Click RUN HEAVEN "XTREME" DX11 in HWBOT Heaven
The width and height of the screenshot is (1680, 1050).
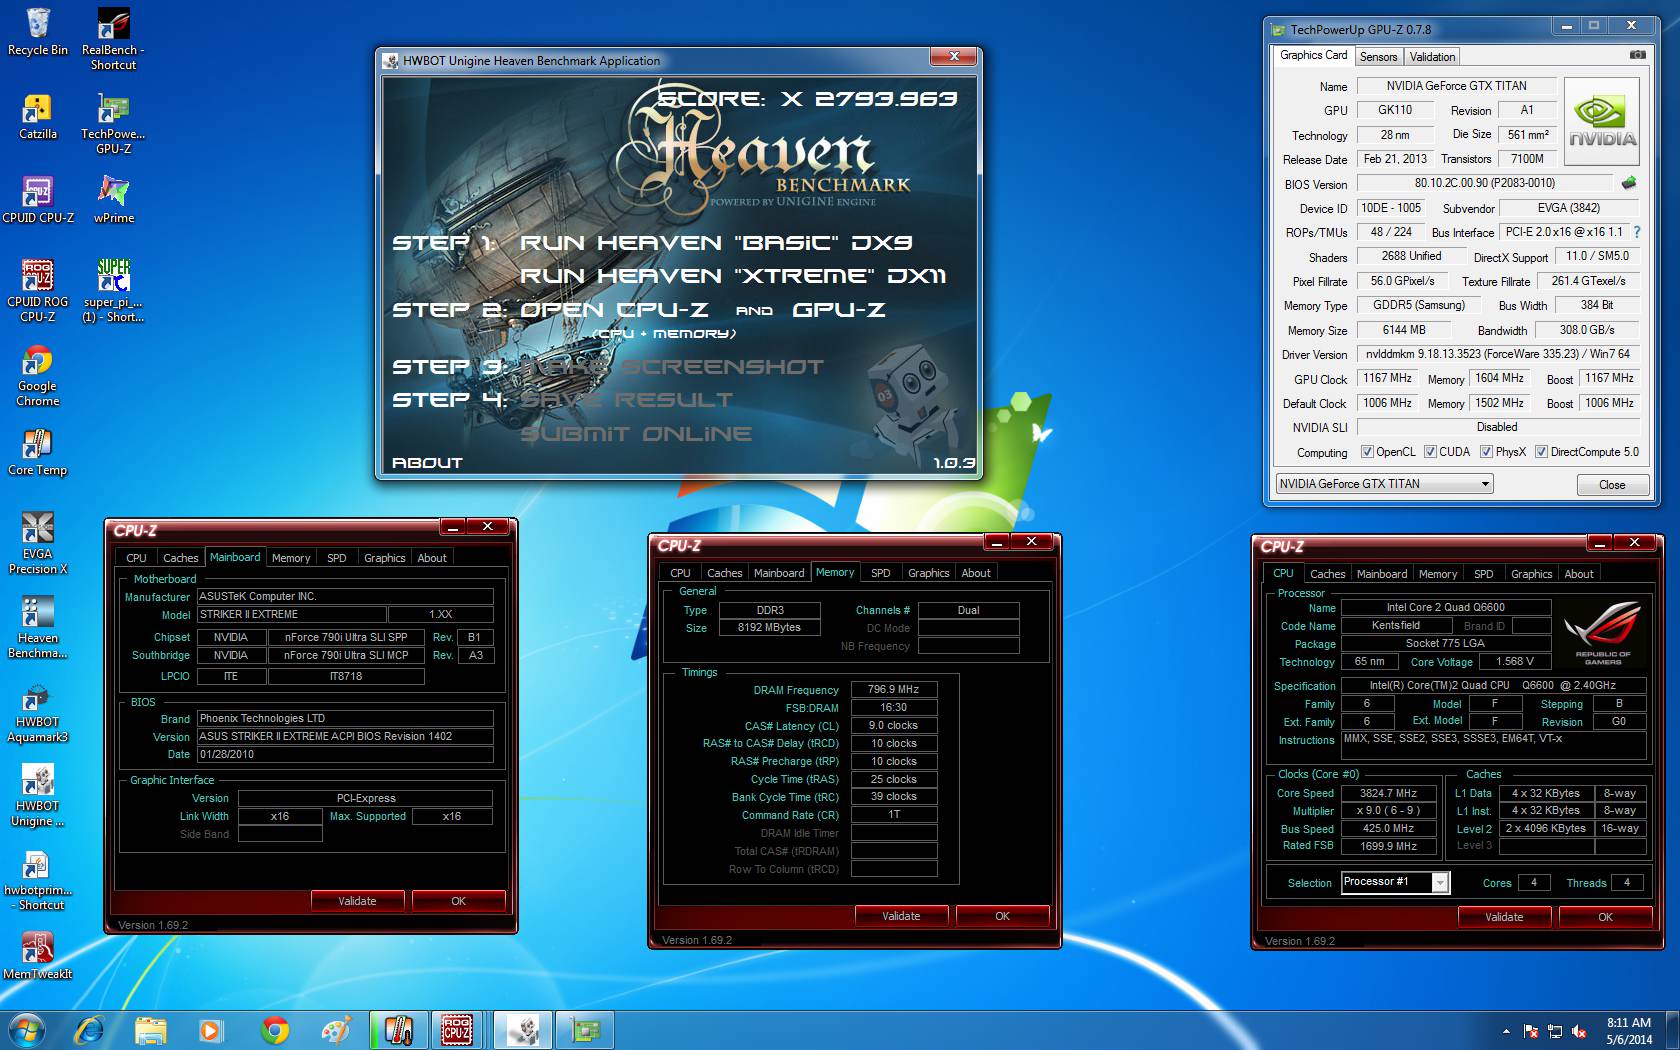733,276
